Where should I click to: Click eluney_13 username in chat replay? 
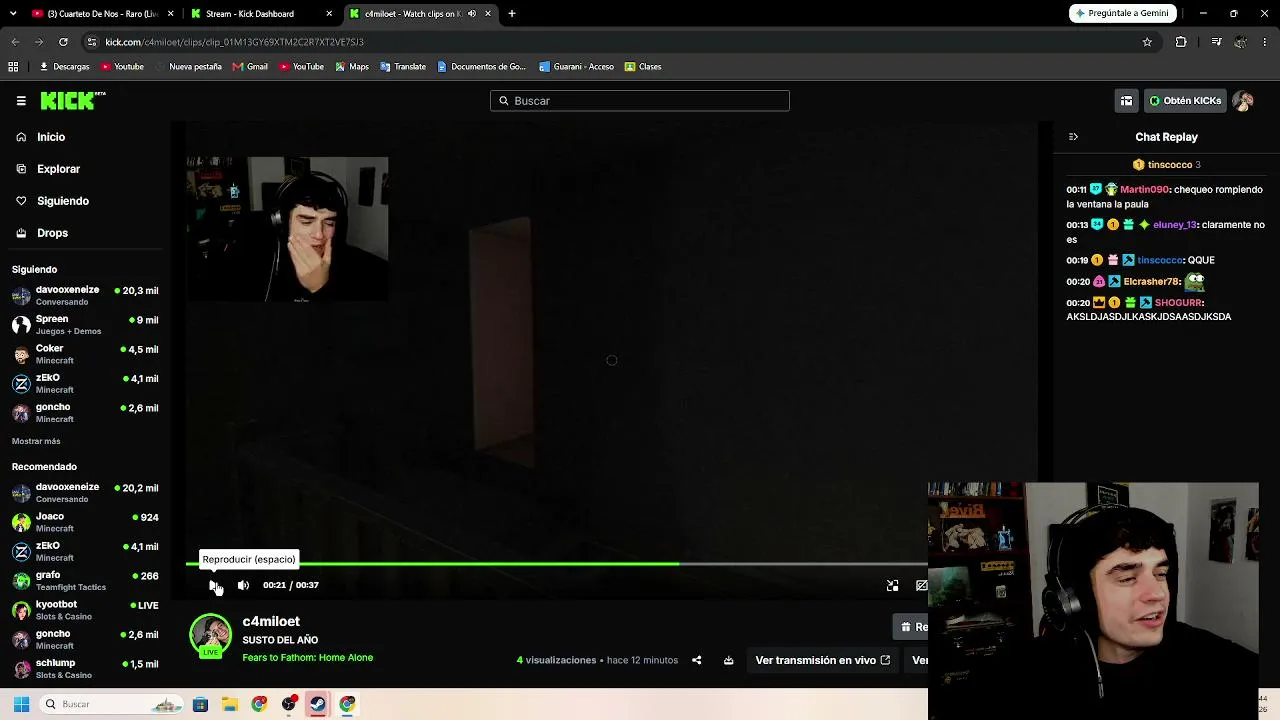(1175, 225)
